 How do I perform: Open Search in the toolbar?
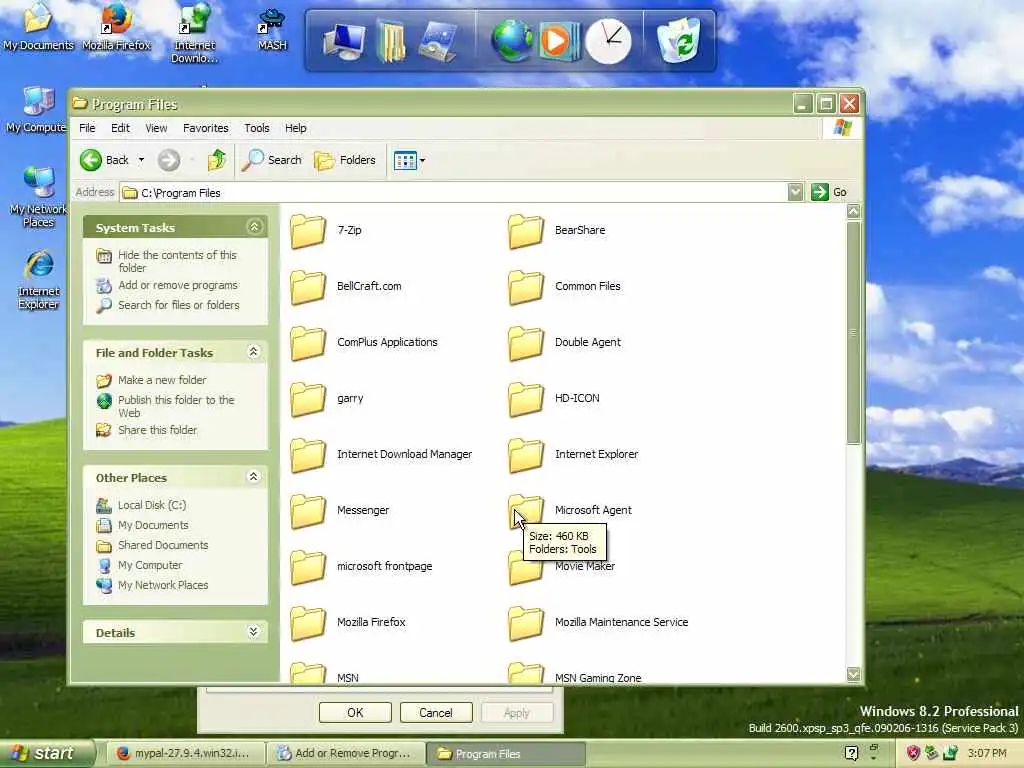click(272, 160)
